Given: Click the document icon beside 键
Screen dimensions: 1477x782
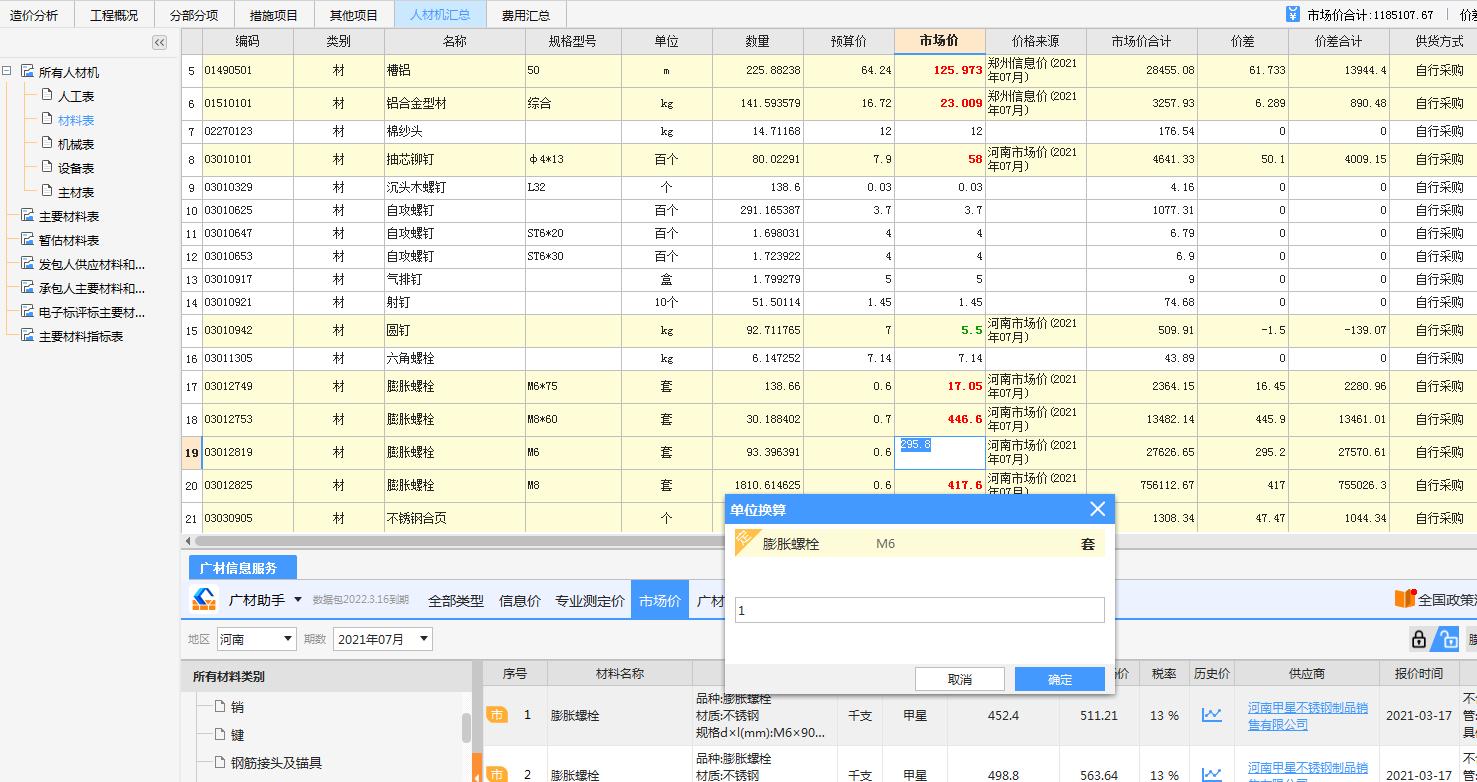Looking at the screenshot, I should 220,734.
